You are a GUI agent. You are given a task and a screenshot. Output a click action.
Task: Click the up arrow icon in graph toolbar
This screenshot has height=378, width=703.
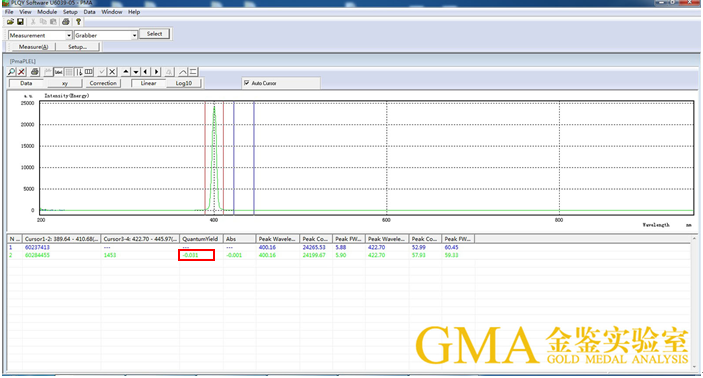click(x=126, y=72)
